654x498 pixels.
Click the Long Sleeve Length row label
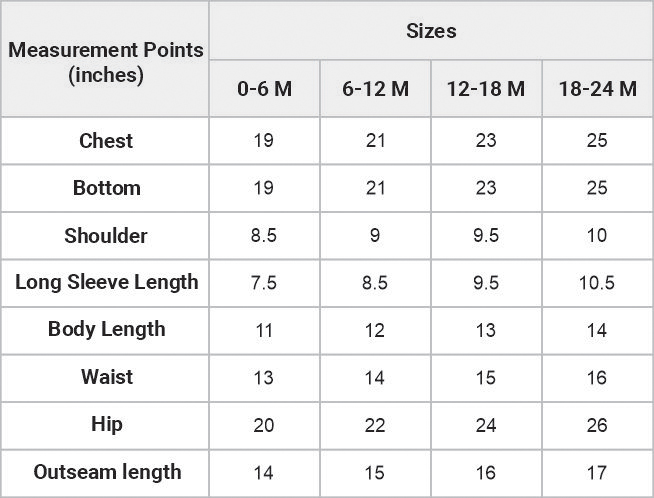(105, 283)
